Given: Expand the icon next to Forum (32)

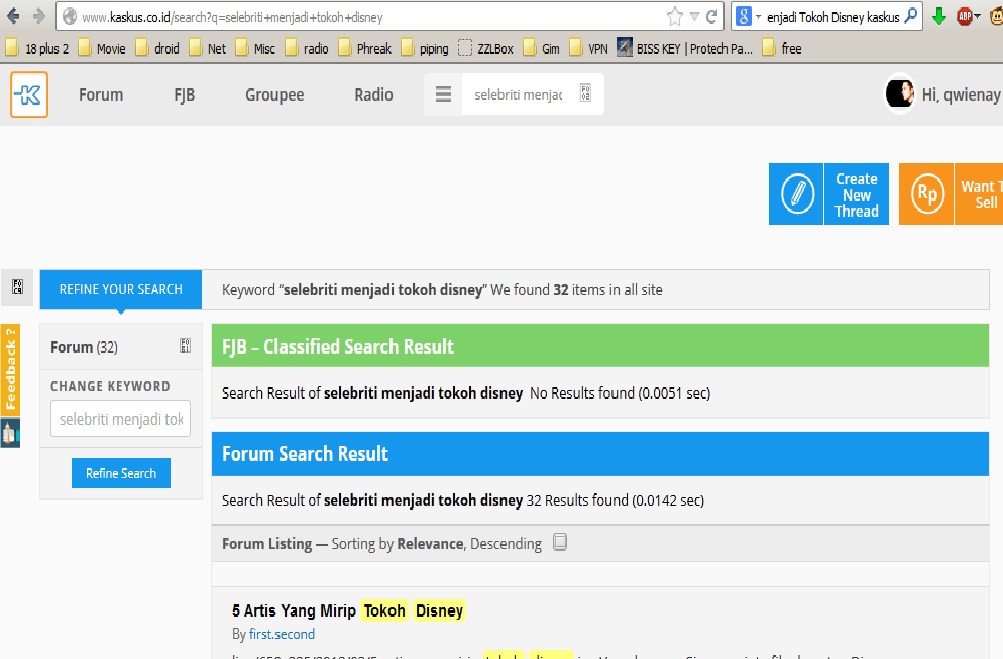Looking at the screenshot, I should click(186, 346).
